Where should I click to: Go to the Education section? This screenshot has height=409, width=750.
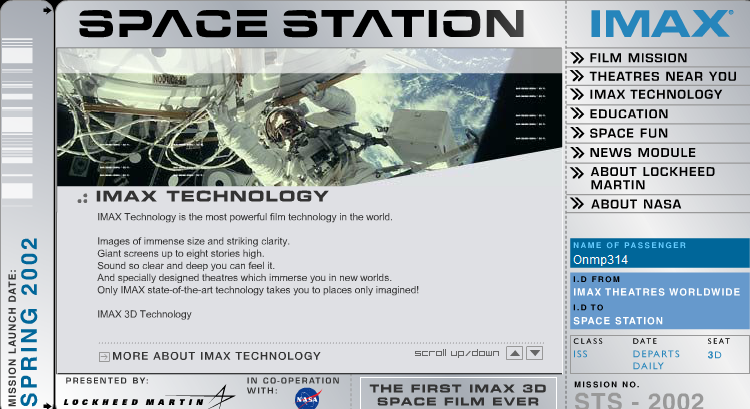click(629, 114)
